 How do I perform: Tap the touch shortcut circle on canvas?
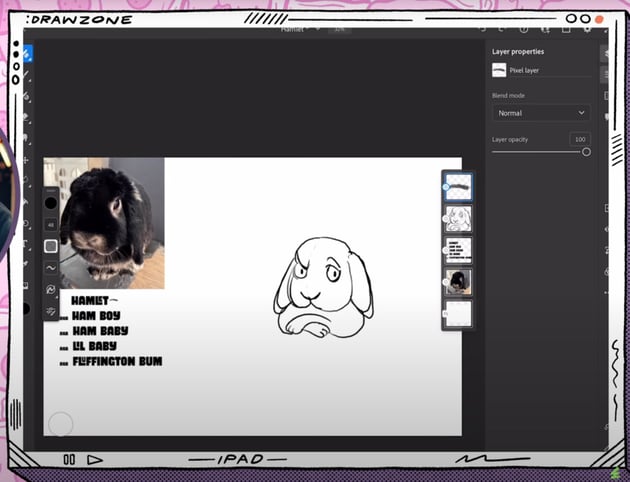[61, 424]
